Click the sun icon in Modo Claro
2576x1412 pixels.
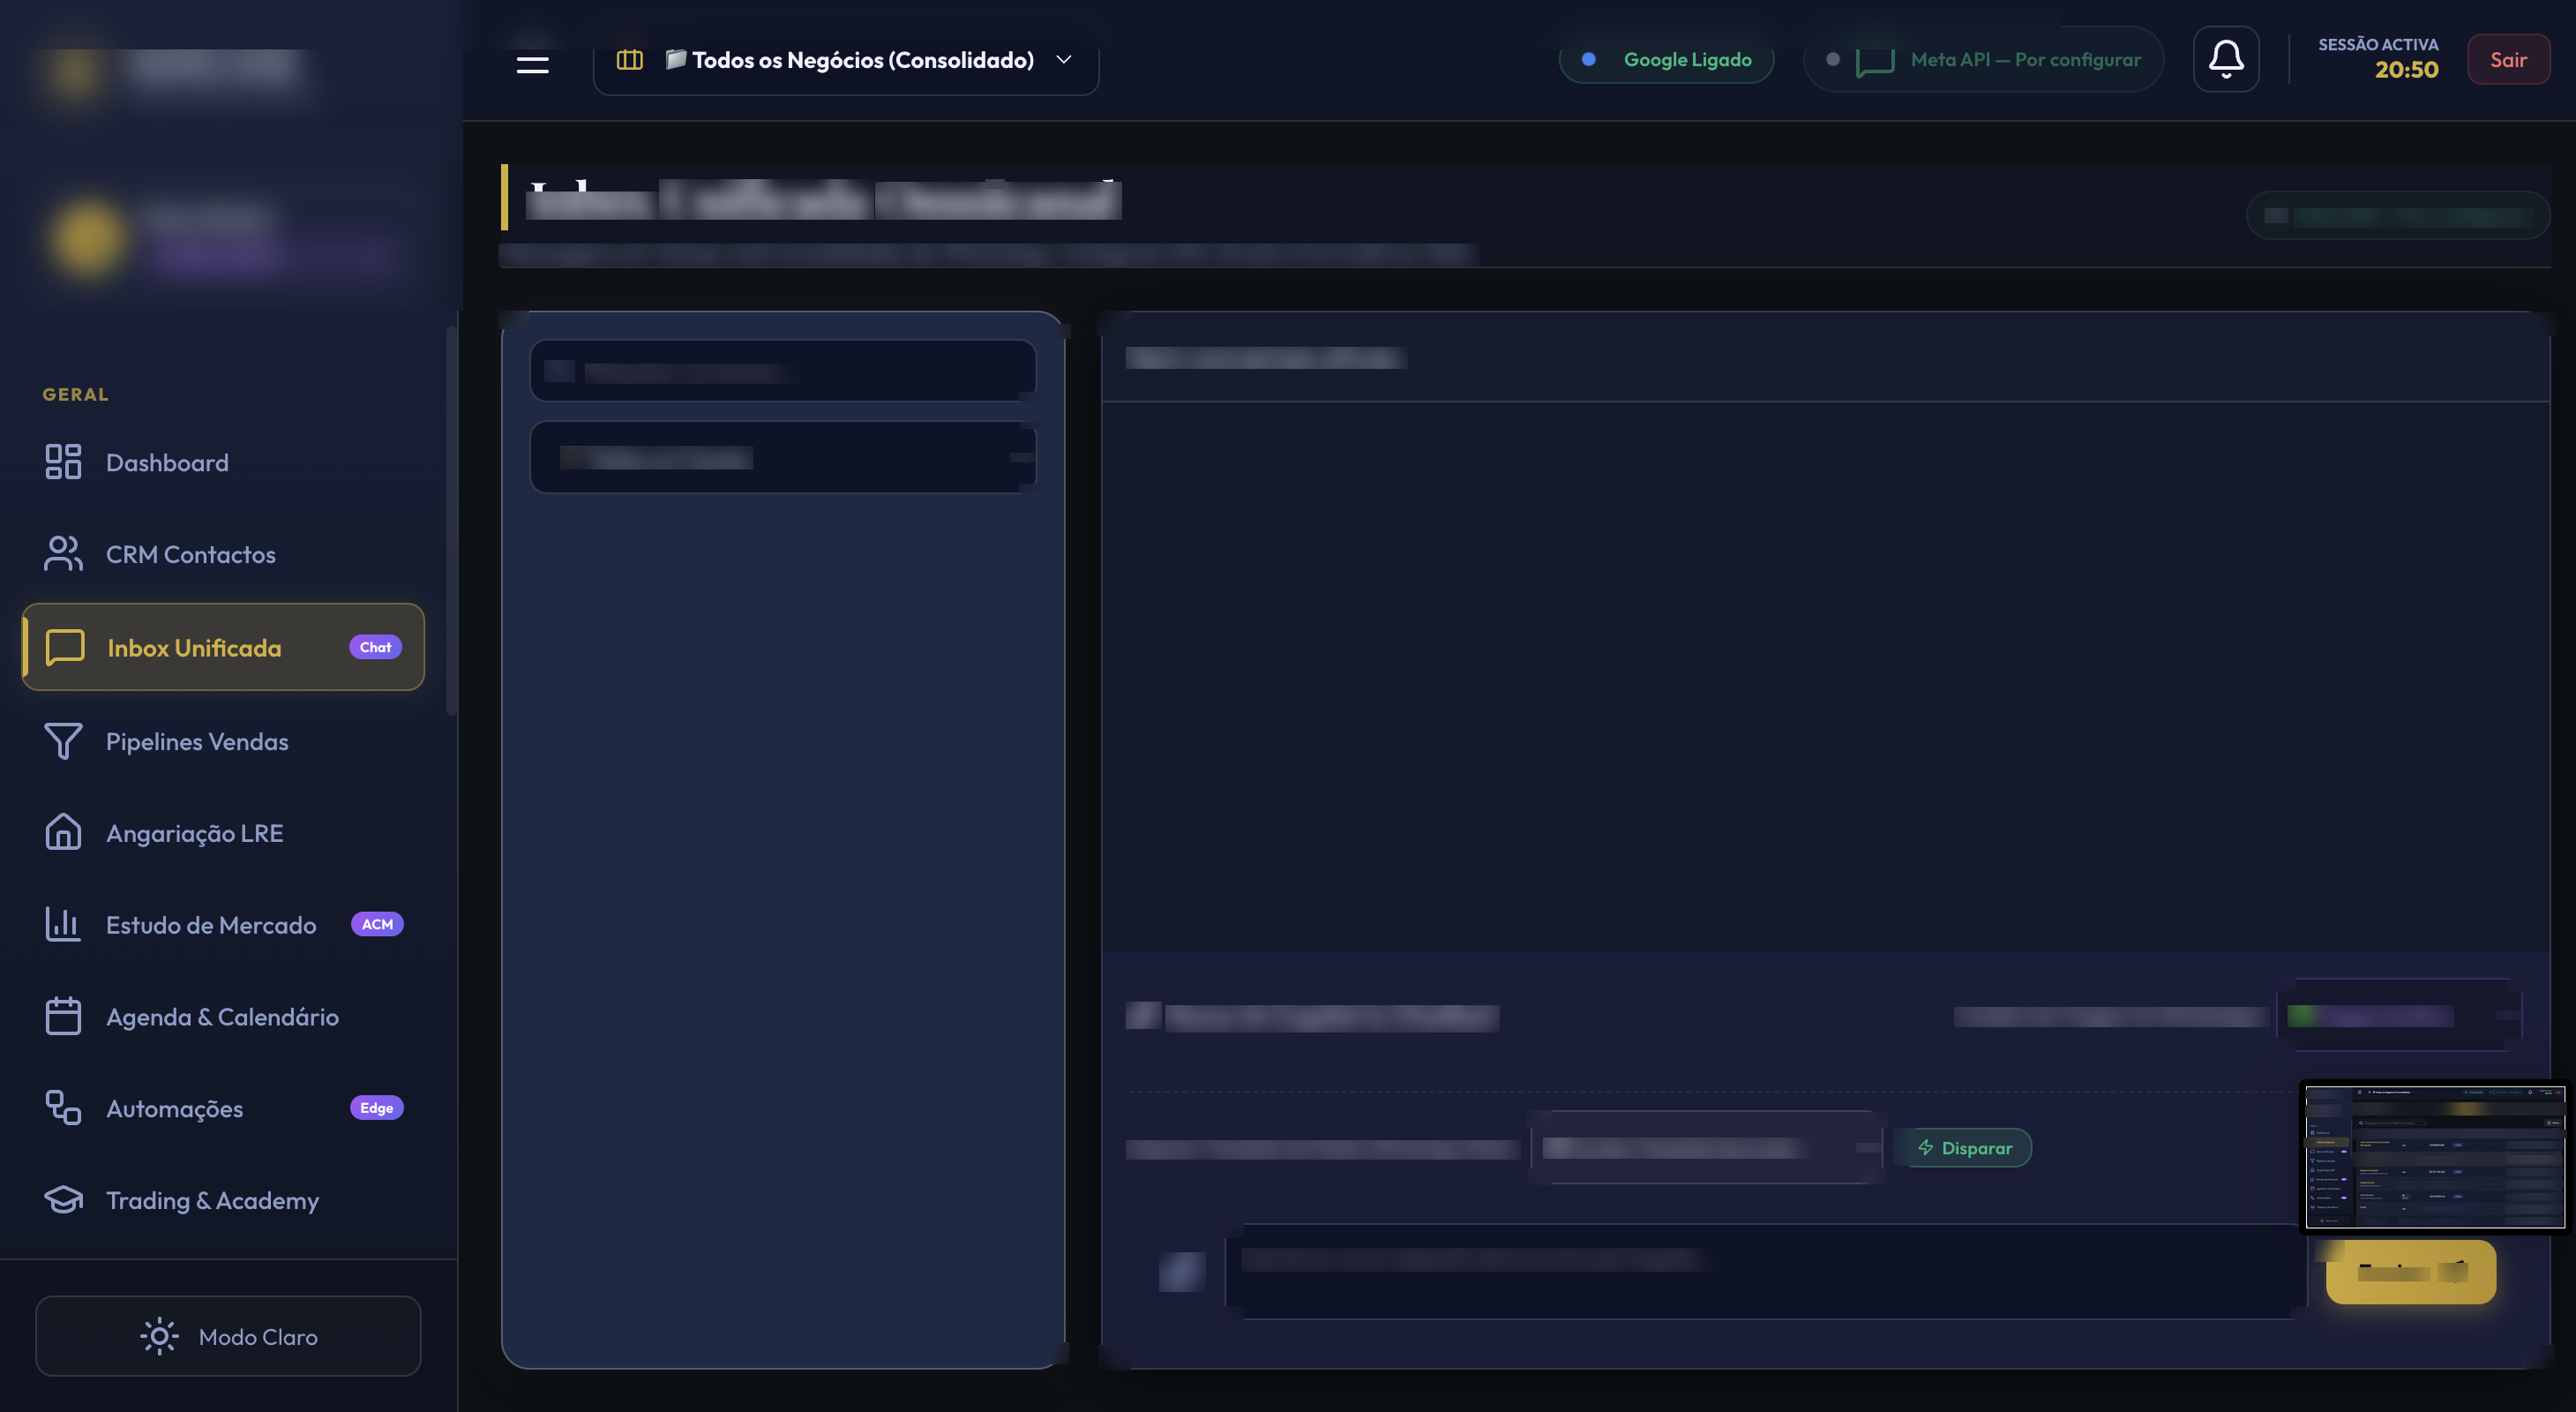(159, 1336)
